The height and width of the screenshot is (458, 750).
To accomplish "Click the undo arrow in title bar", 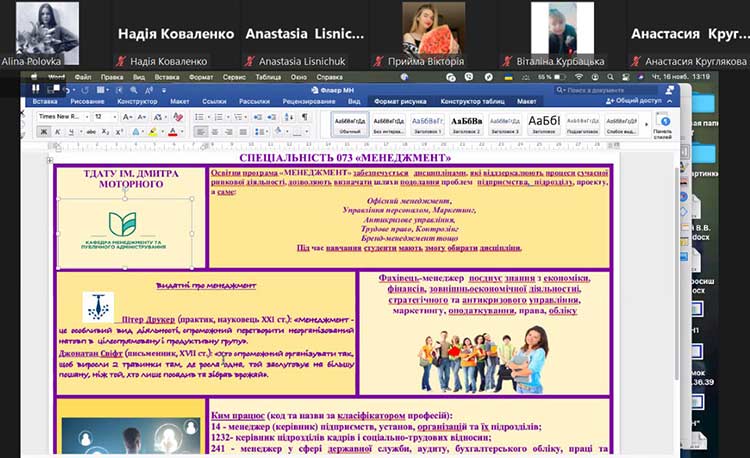I will 67,89.
